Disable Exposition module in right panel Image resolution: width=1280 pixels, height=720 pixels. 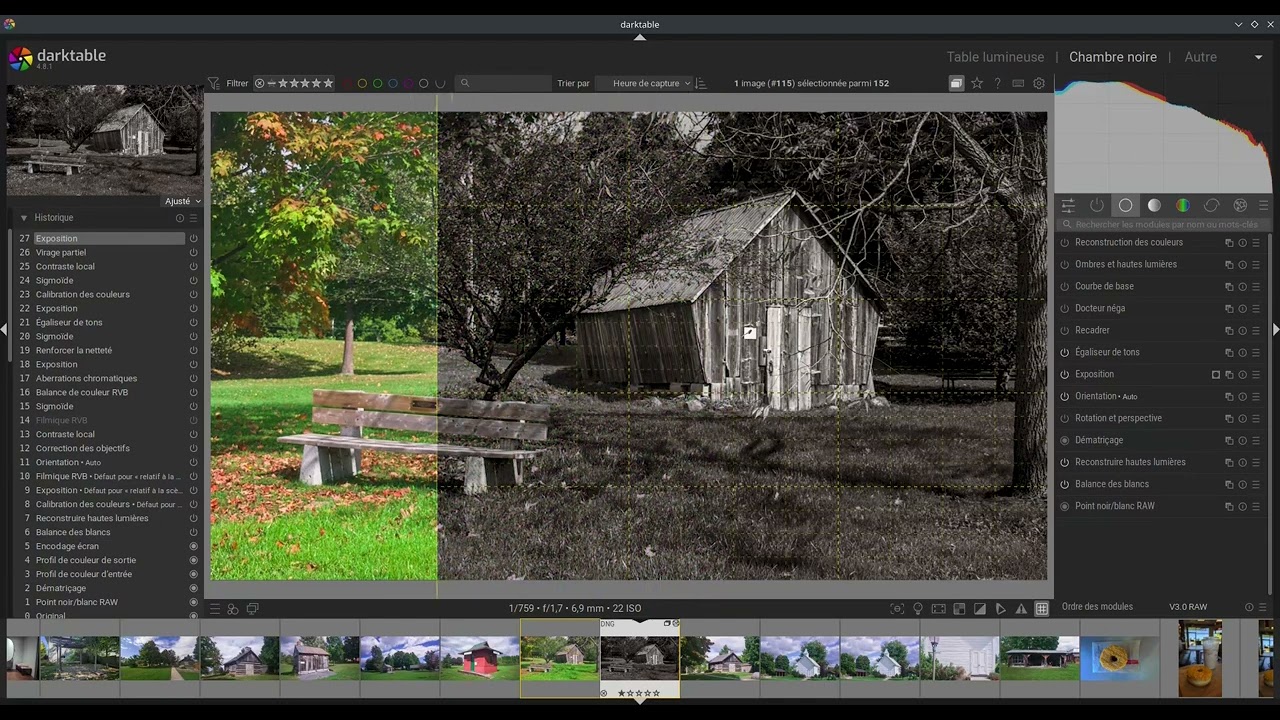(x=1064, y=374)
